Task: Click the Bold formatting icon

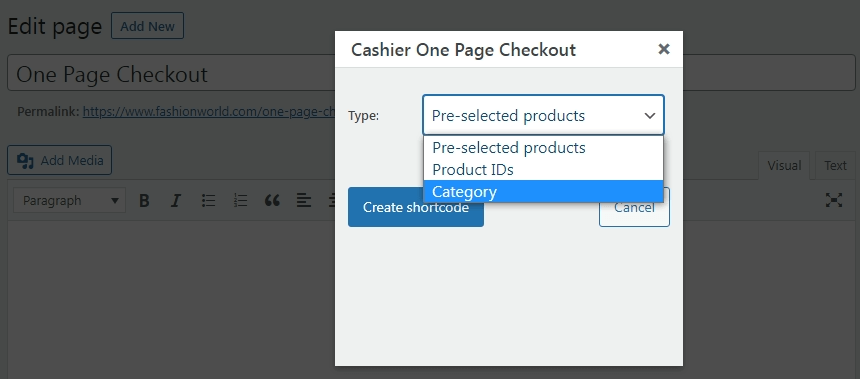Action: pos(144,201)
